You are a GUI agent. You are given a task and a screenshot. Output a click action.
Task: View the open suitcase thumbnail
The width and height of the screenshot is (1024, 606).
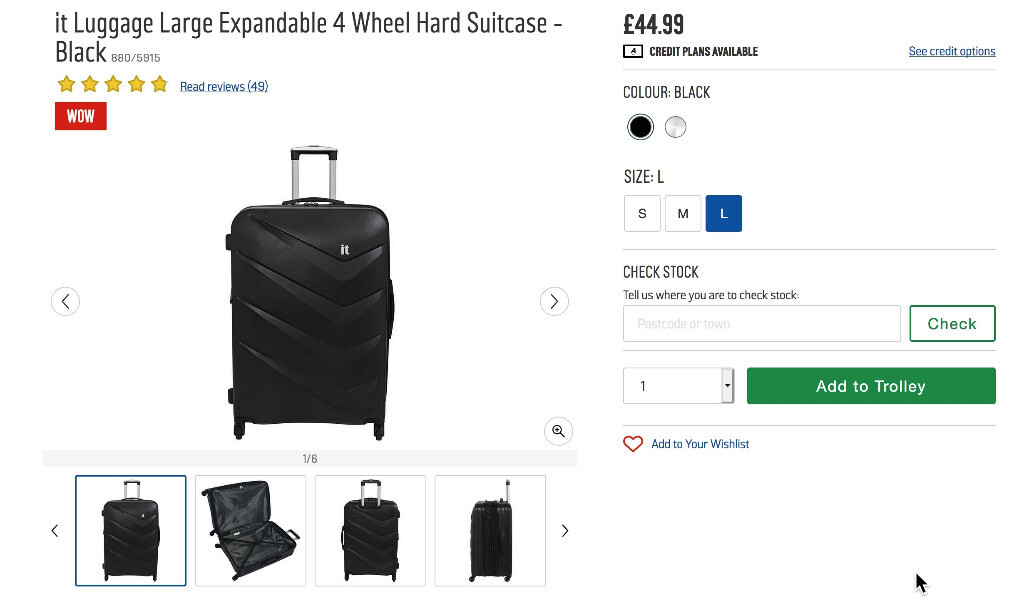[x=250, y=530]
